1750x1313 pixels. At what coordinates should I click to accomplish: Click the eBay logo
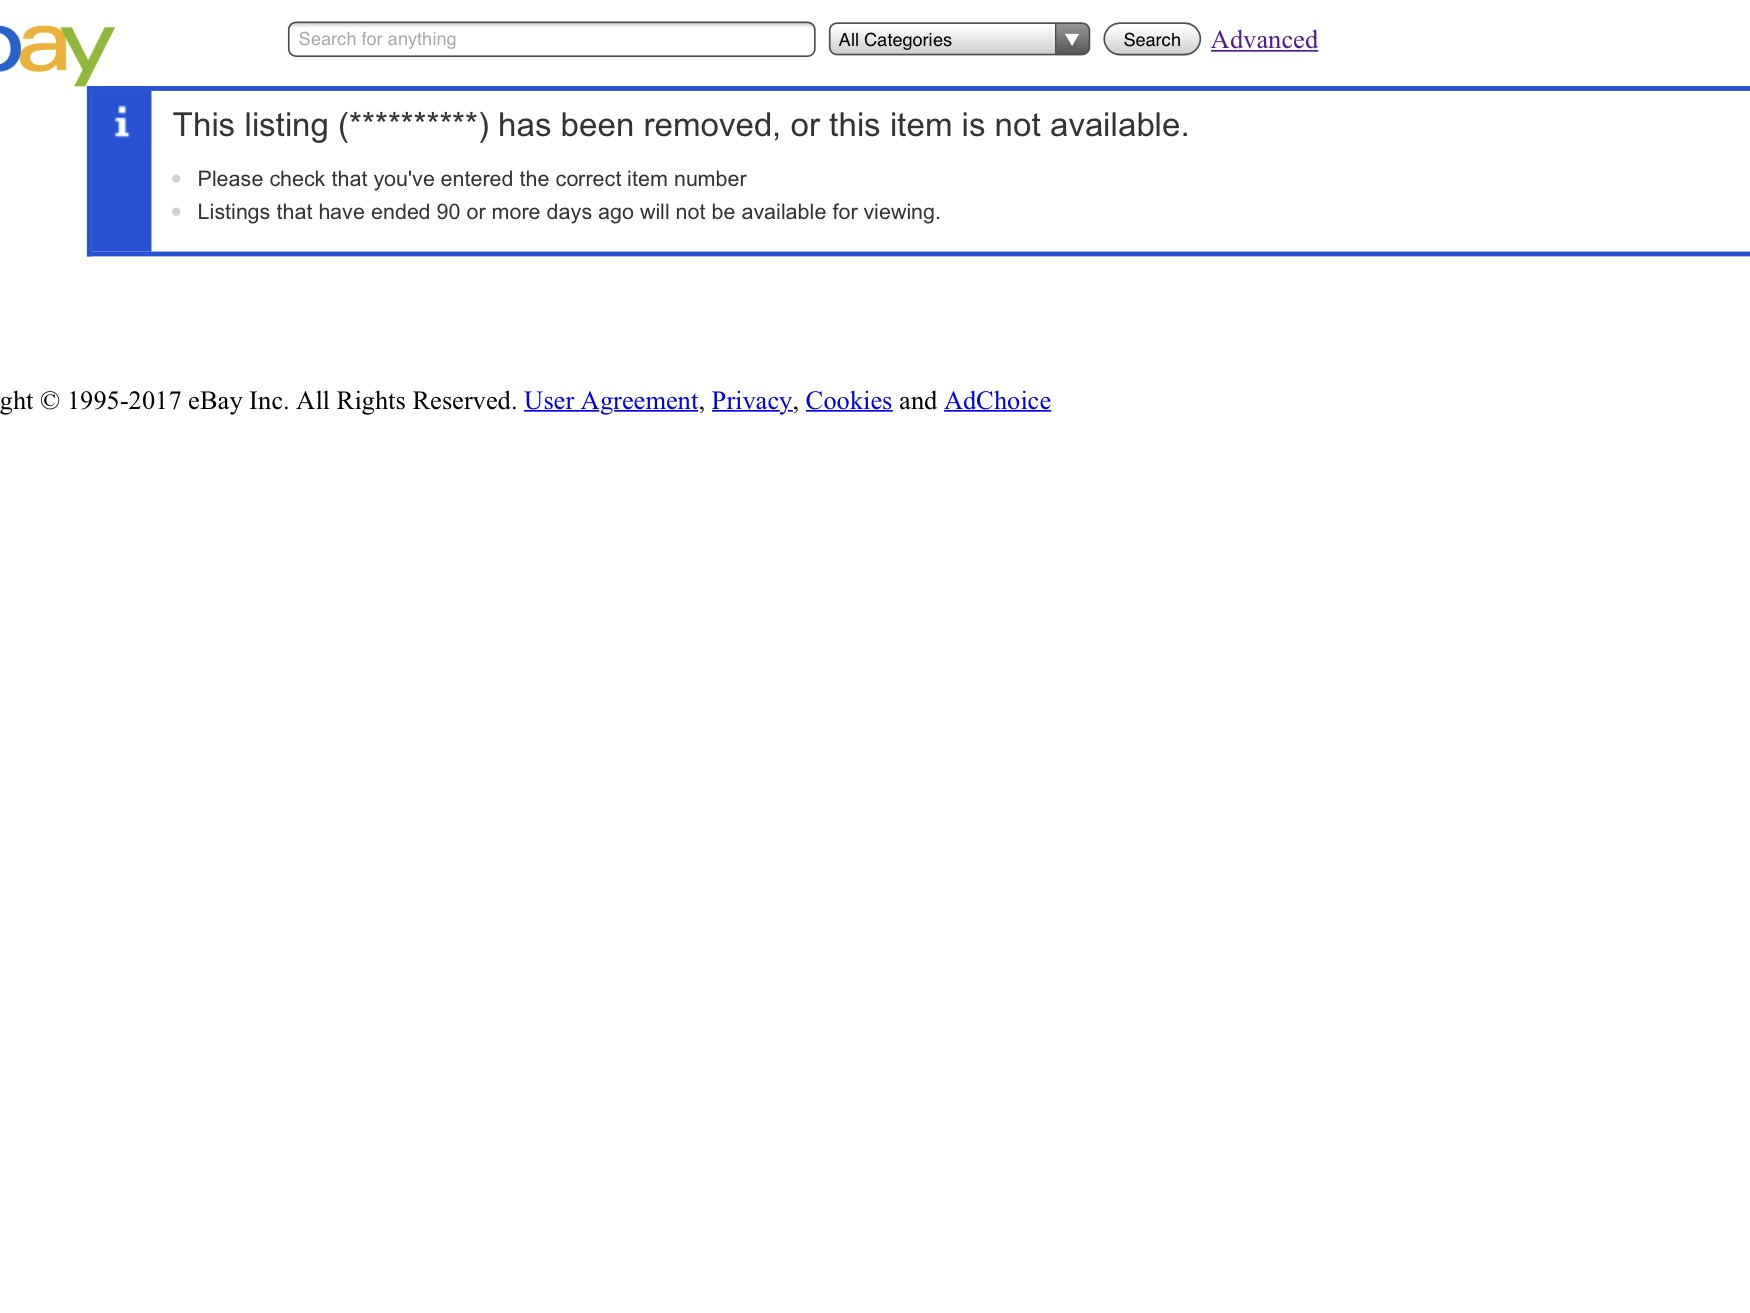point(55,52)
